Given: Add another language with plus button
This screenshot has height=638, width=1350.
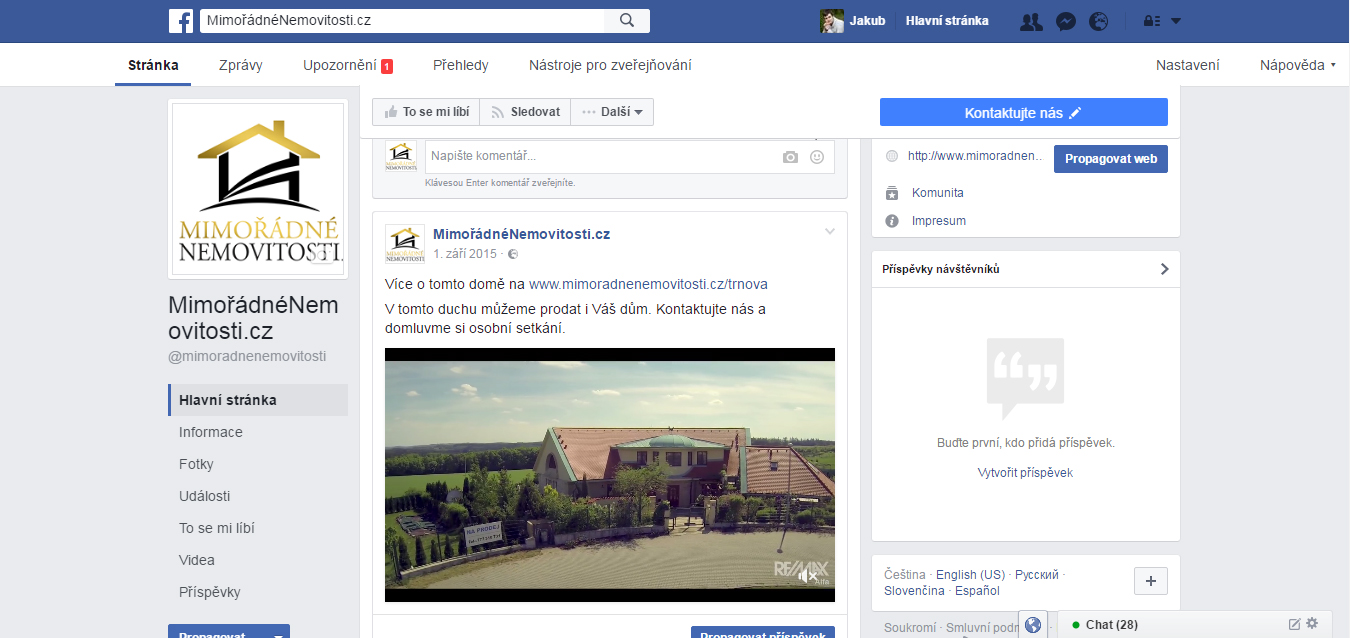Looking at the screenshot, I should click(x=1150, y=581).
